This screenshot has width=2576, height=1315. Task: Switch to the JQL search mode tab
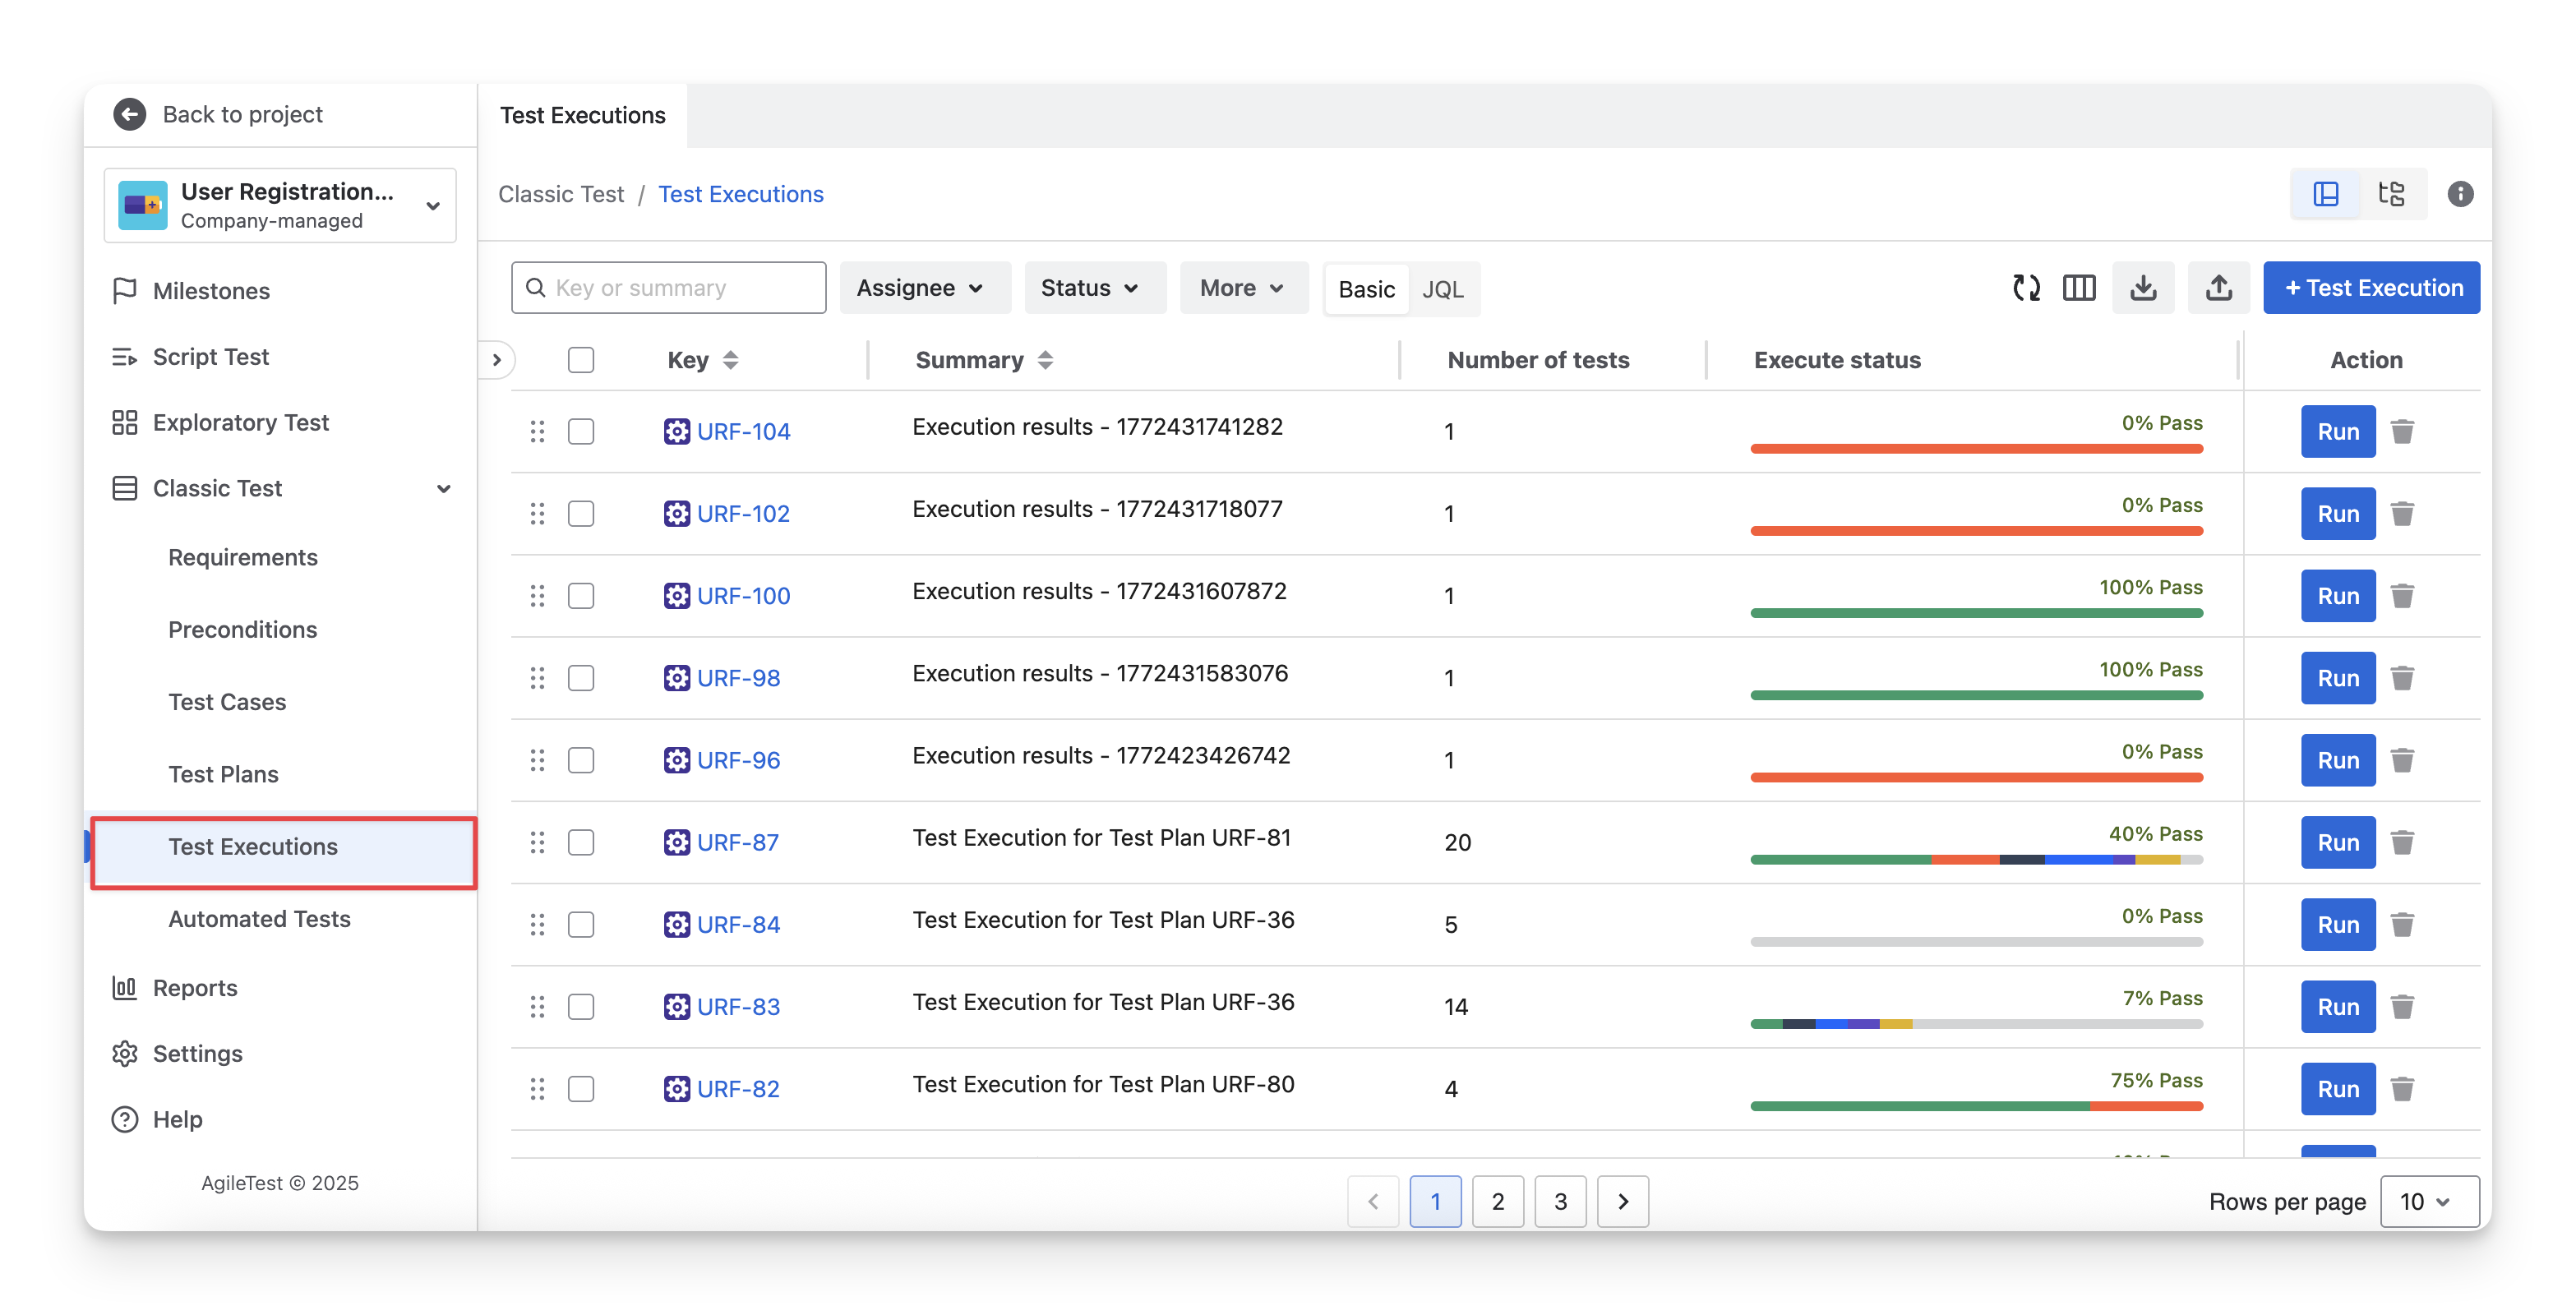pyautogui.click(x=1442, y=289)
